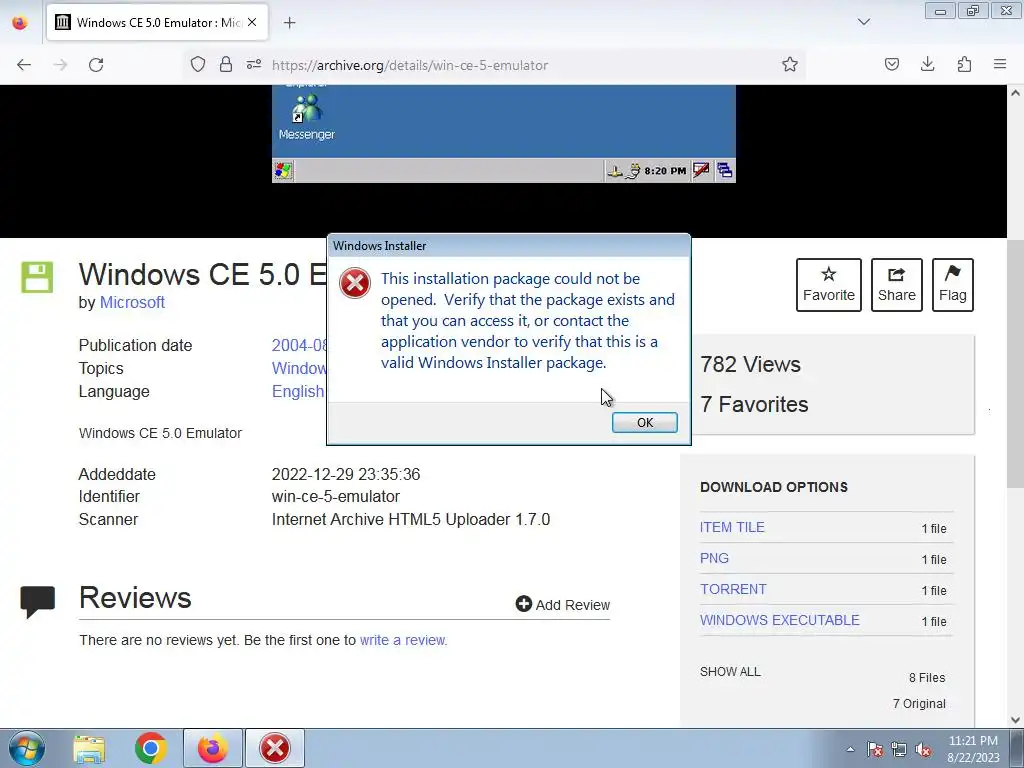Click the Firefox logo icon
The image size is (1024, 768).
20,23
